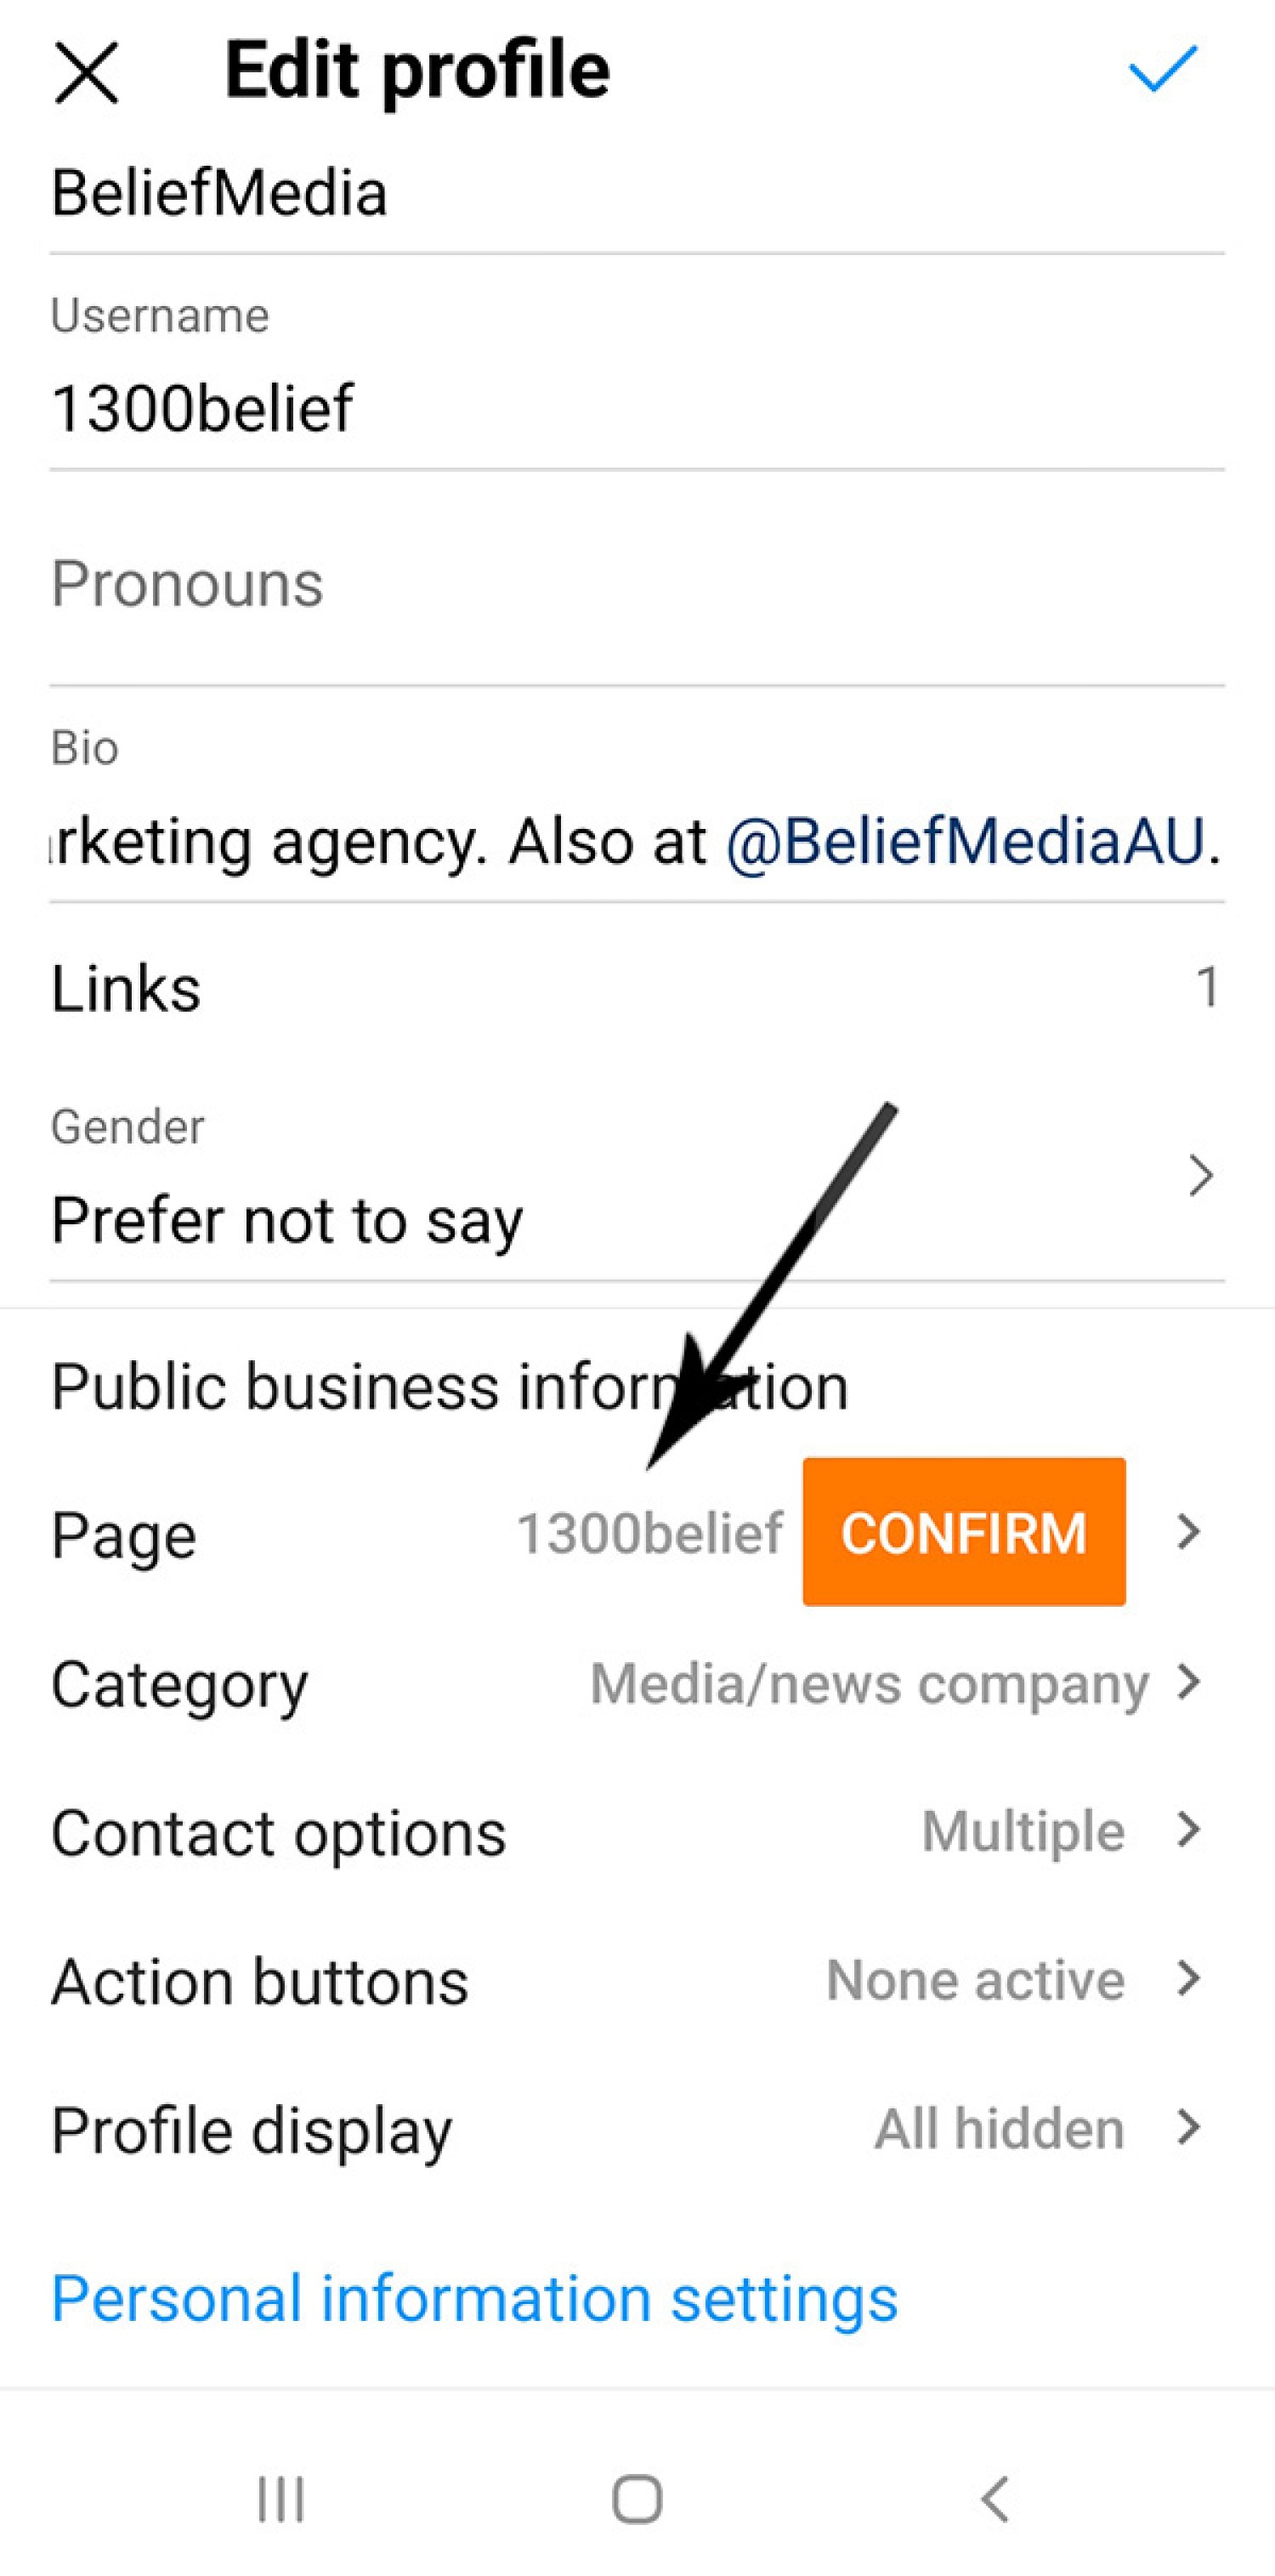Tap the @BeliefMediaAU mention in bio
This screenshot has height=2576, width=1275.
pos(965,842)
